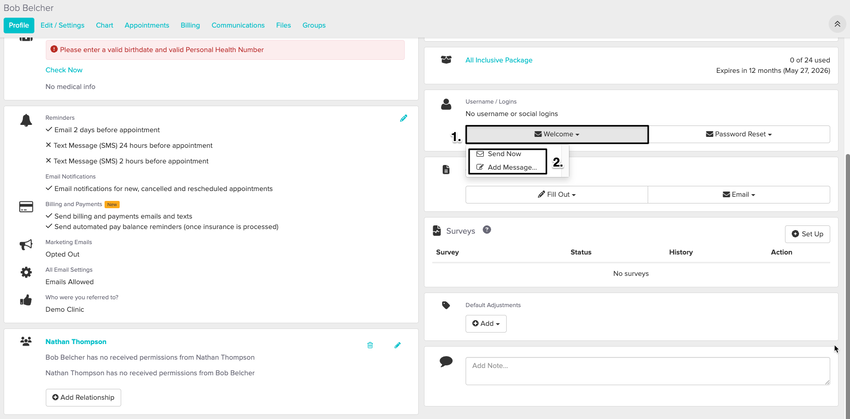
Task: Click the Add Relationship button
Action: pos(83,397)
